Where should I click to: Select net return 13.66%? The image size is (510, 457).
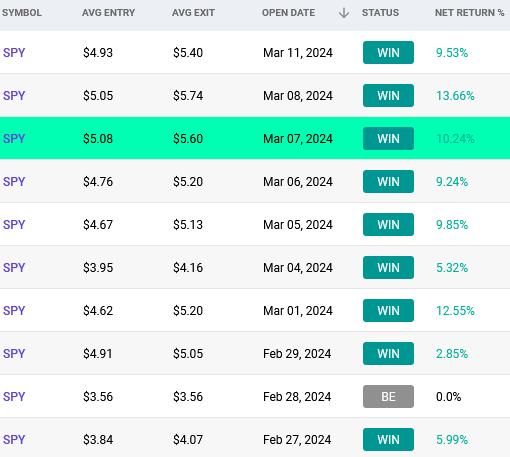click(x=455, y=96)
